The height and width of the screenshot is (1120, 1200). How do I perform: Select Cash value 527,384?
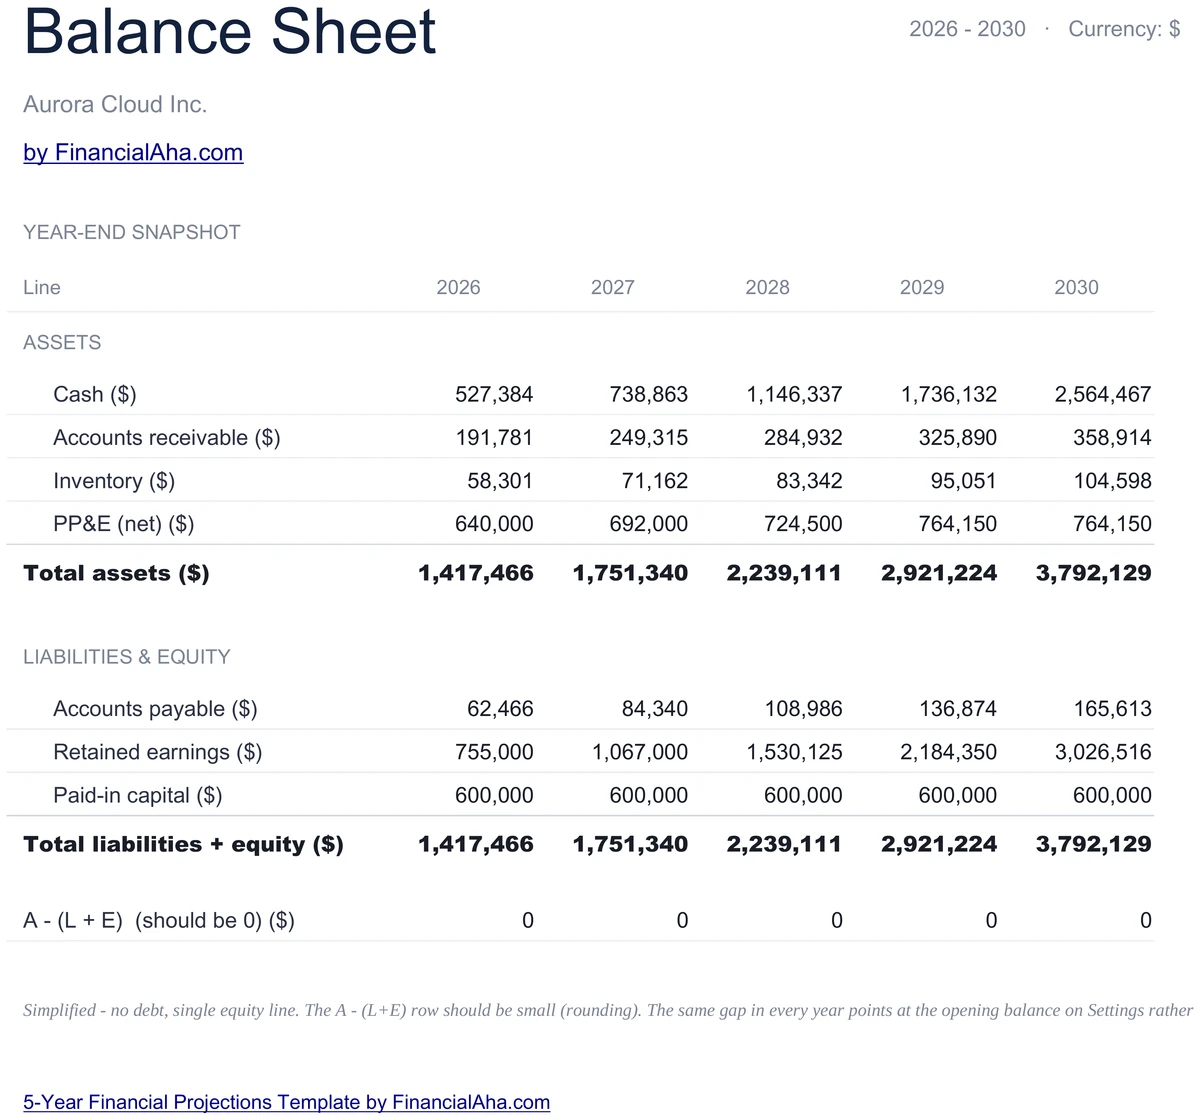[x=494, y=394]
